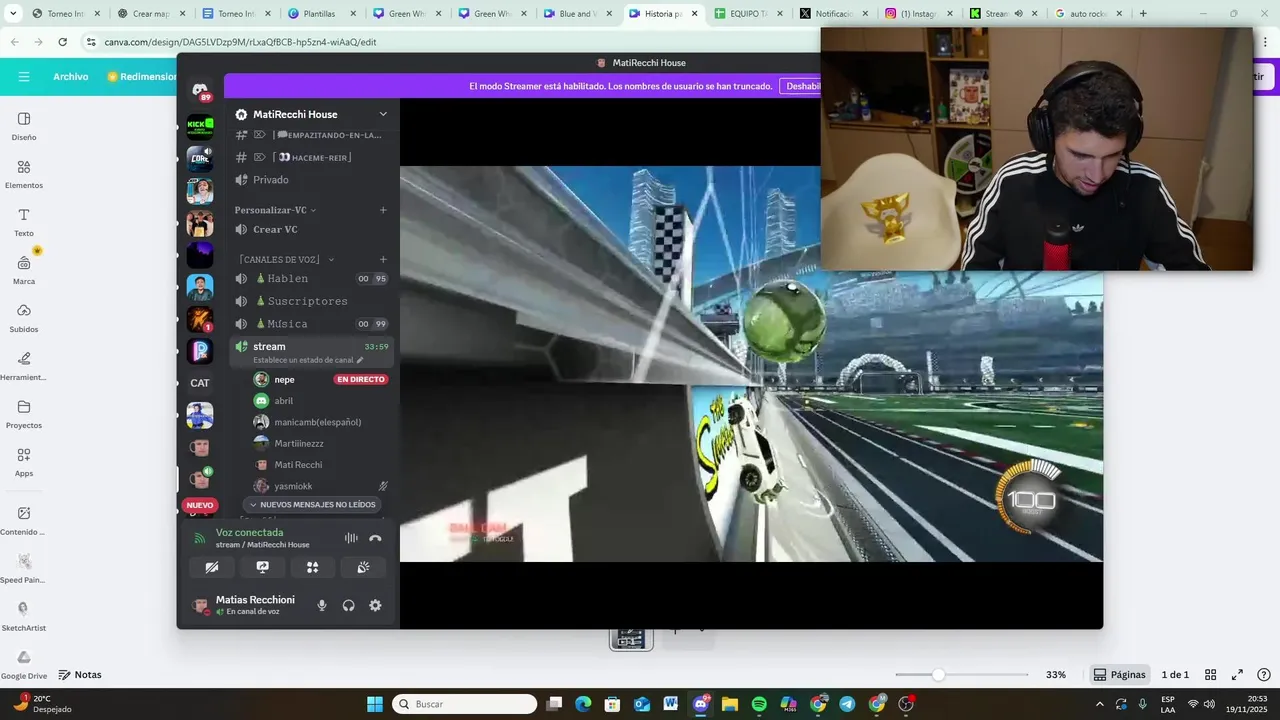Enter Canva fullscreen presentation mode

[1237, 675]
